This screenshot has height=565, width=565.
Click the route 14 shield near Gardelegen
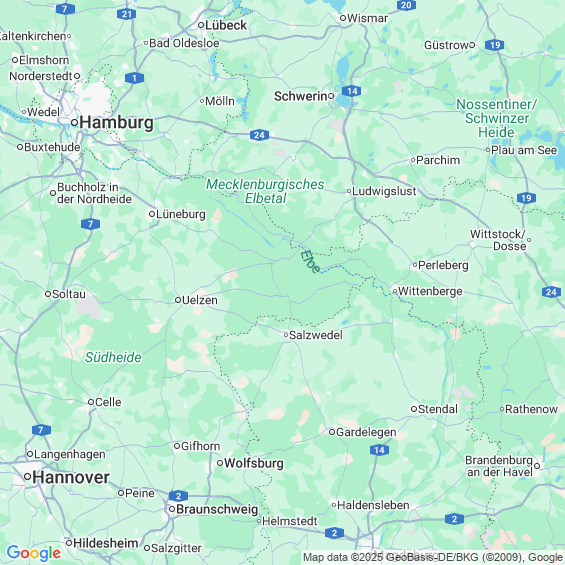pyautogui.click(x=380, y=450)
